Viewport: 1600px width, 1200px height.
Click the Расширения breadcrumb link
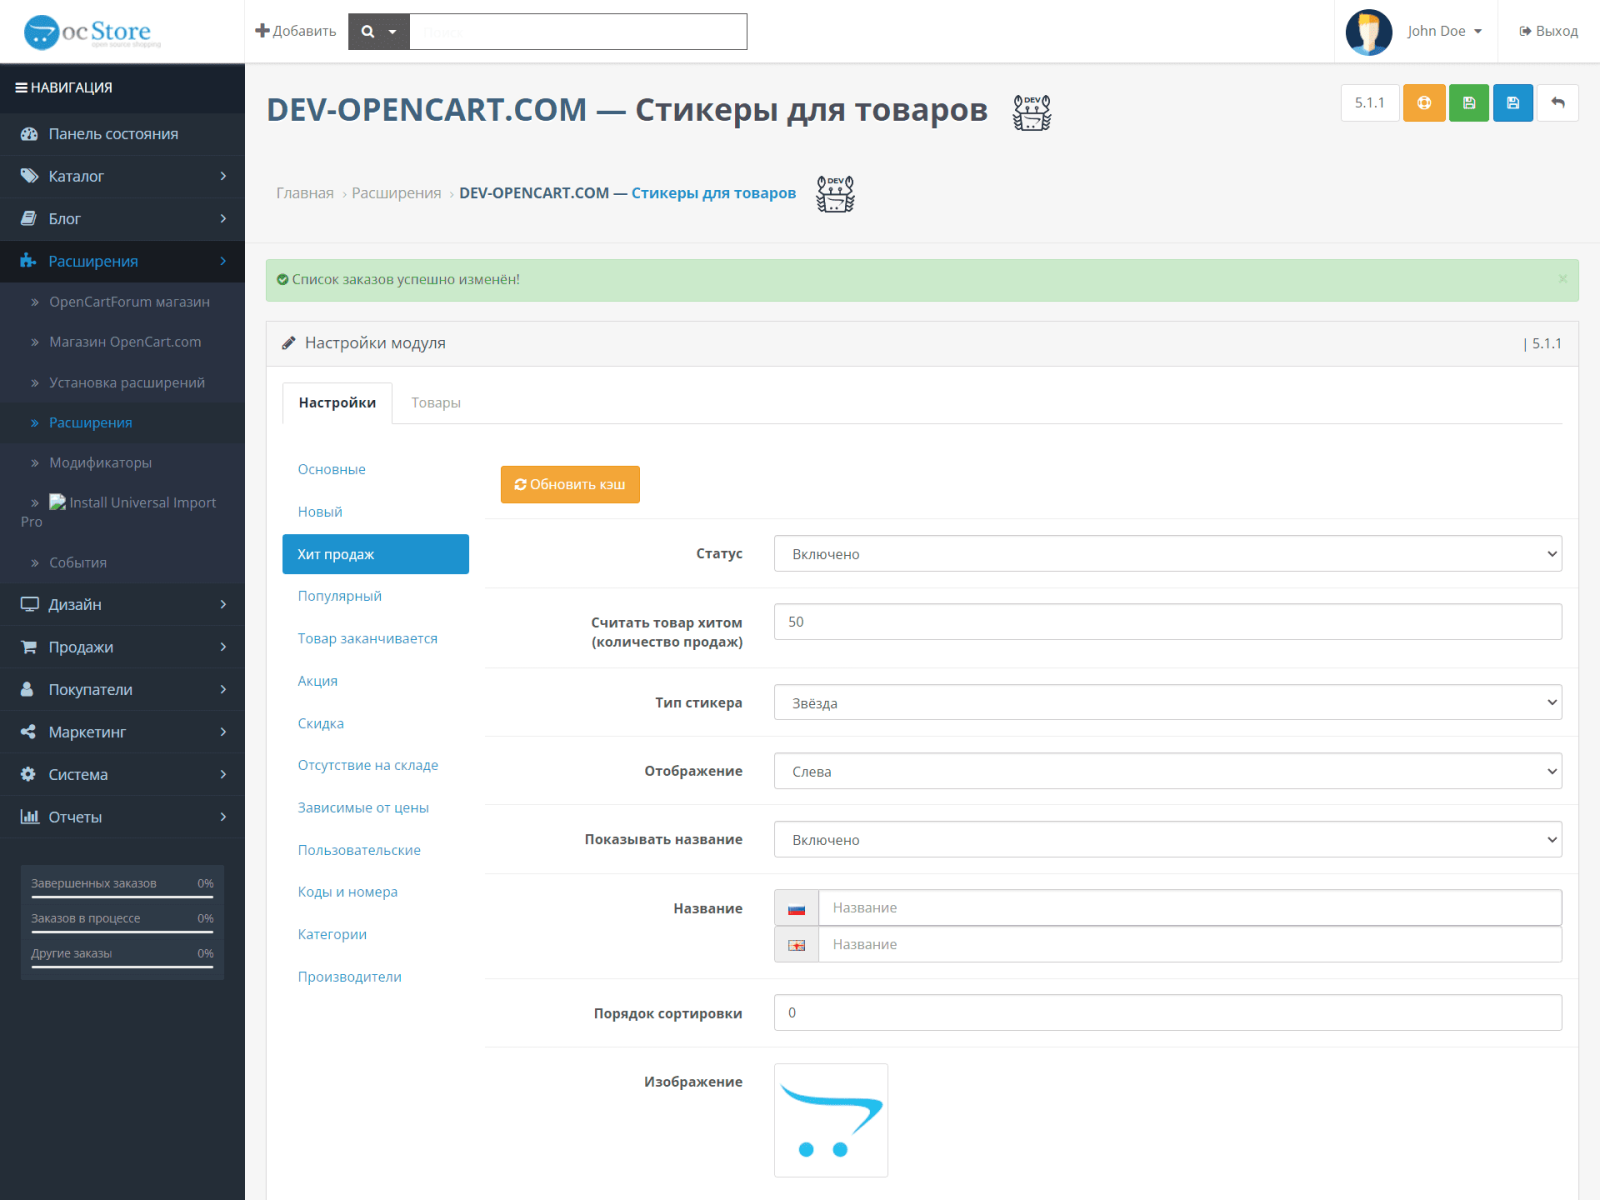[396, 193]
